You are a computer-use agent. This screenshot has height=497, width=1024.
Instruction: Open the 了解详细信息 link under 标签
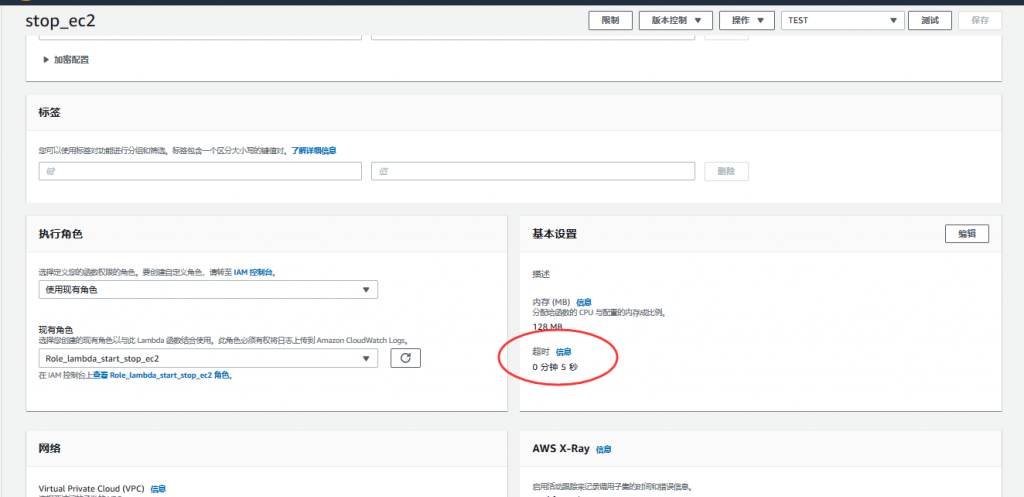pos(313,150)
